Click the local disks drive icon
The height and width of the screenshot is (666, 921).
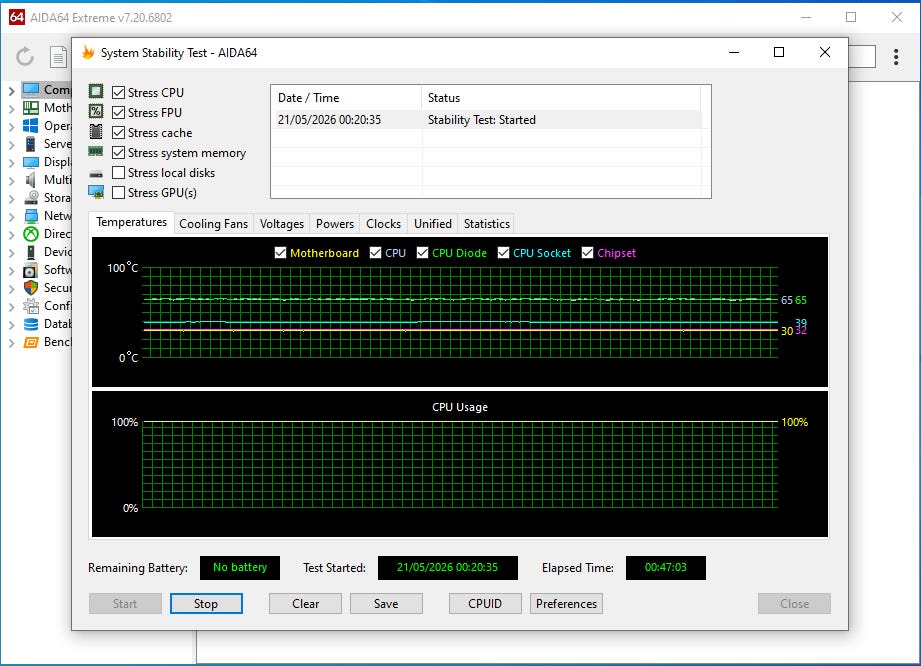coord(96,173)
